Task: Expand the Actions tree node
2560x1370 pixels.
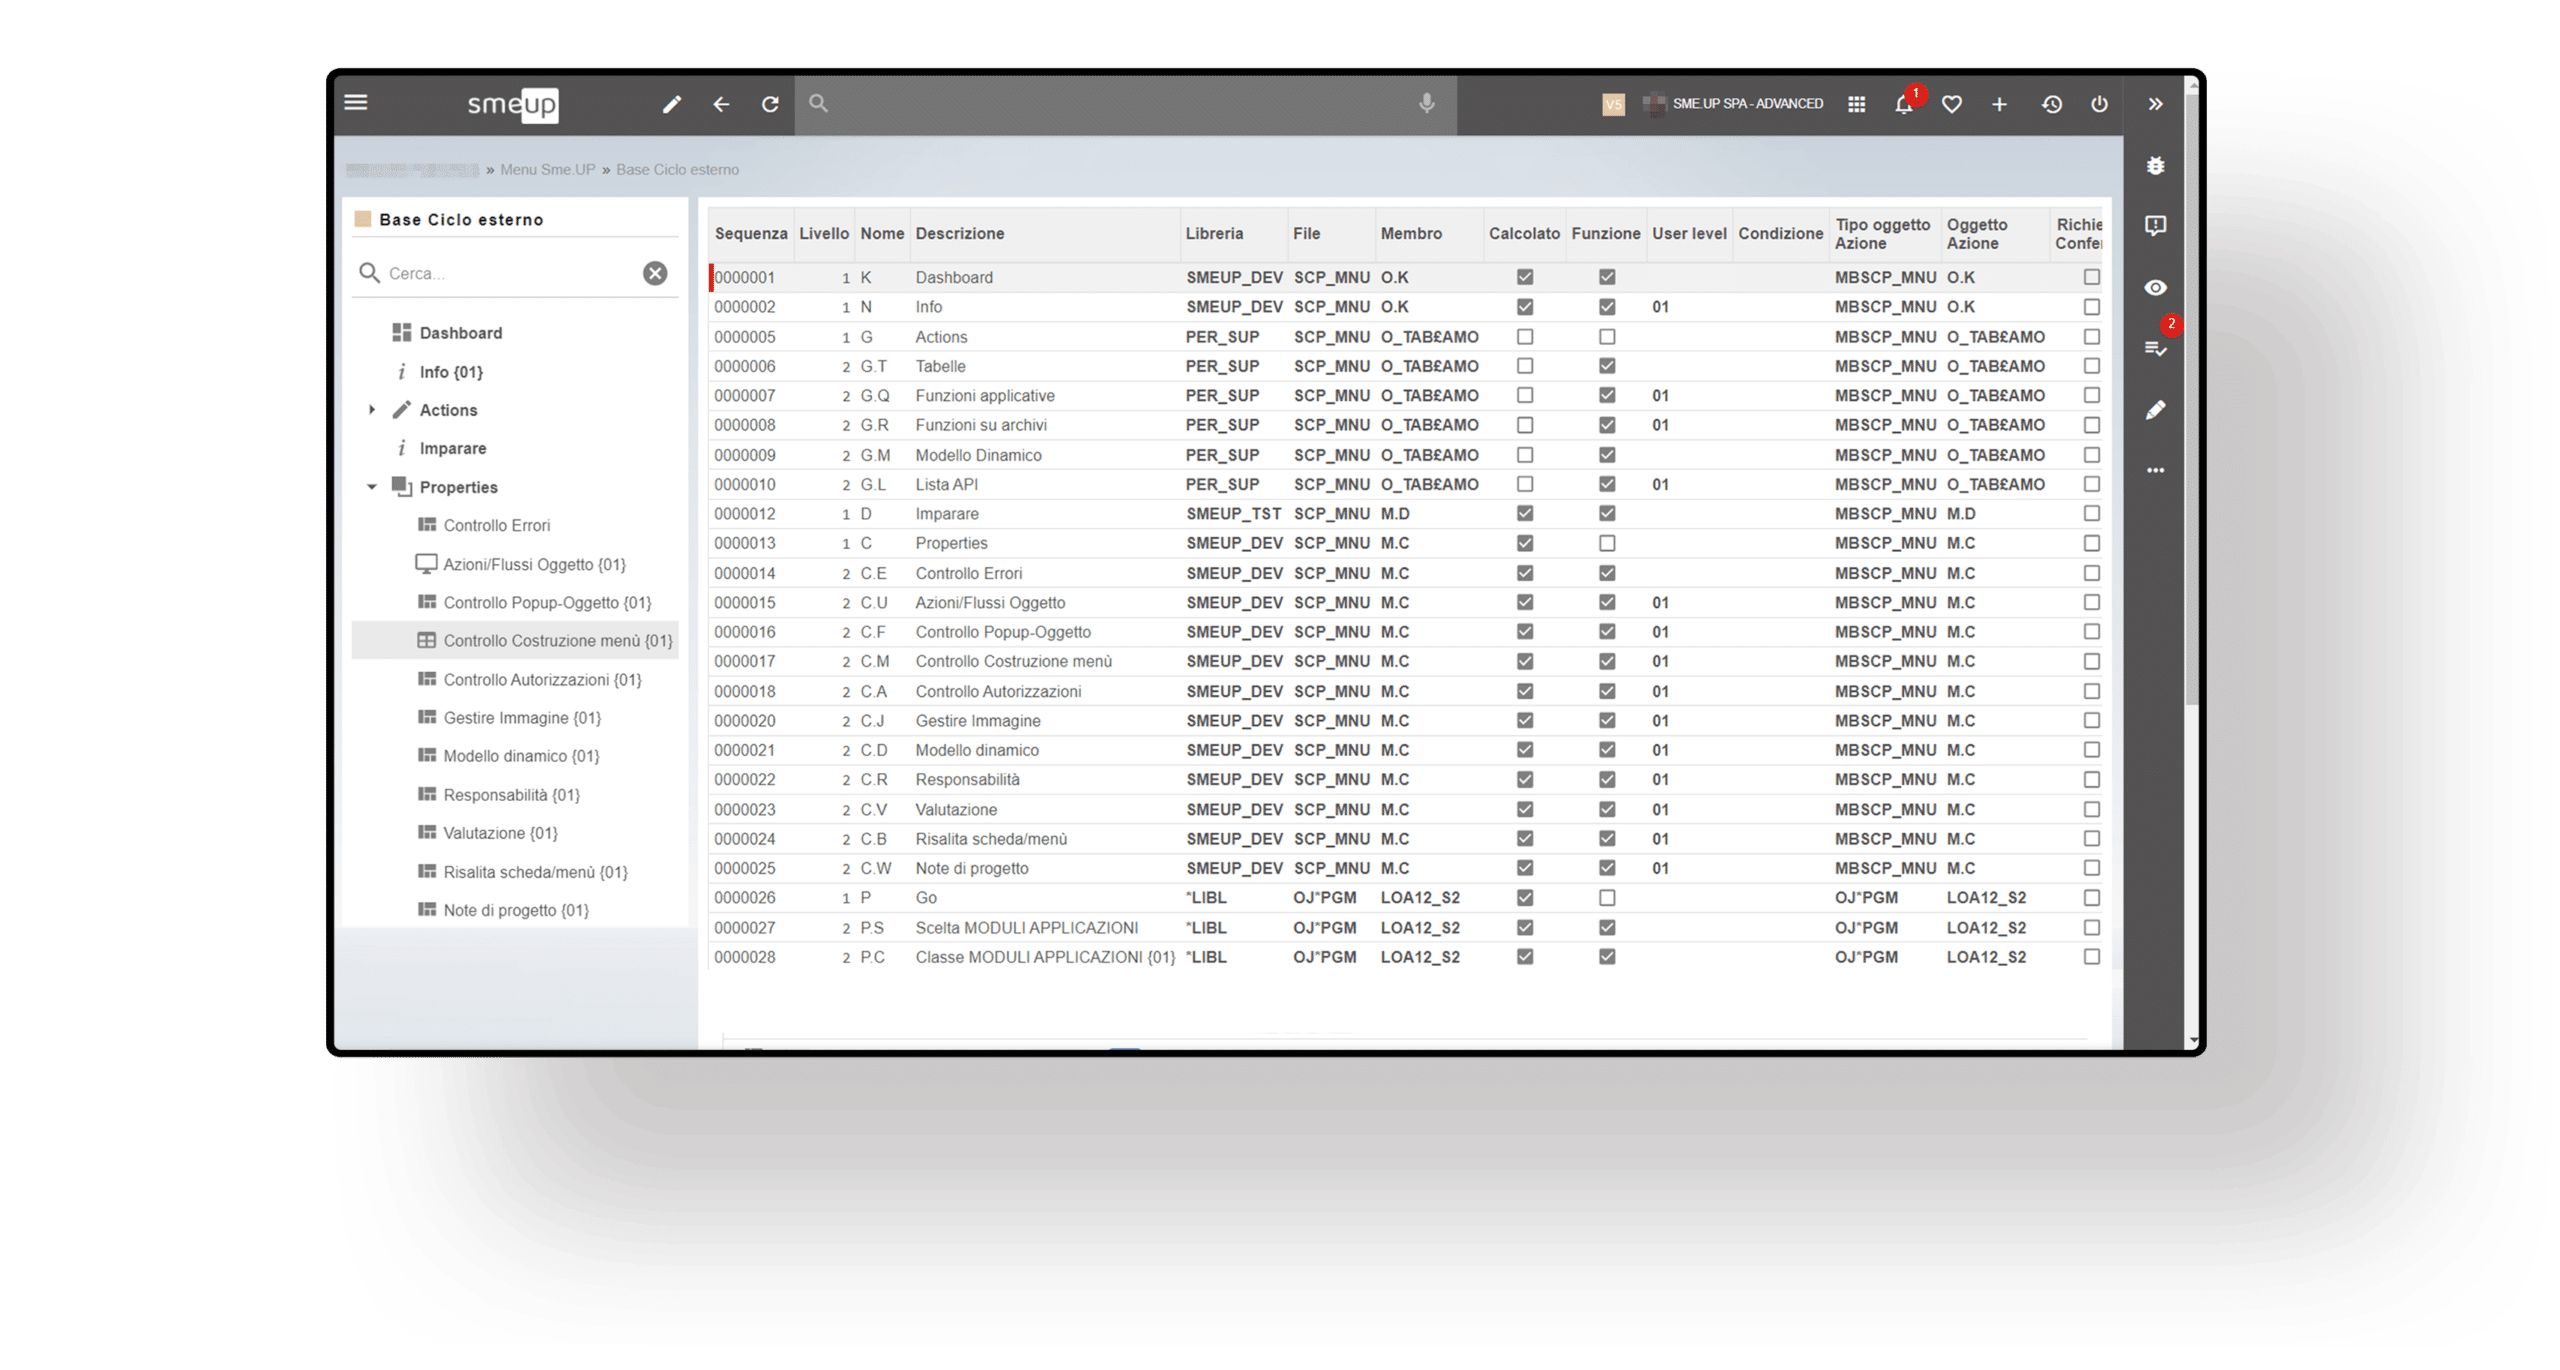Action: 372,410
